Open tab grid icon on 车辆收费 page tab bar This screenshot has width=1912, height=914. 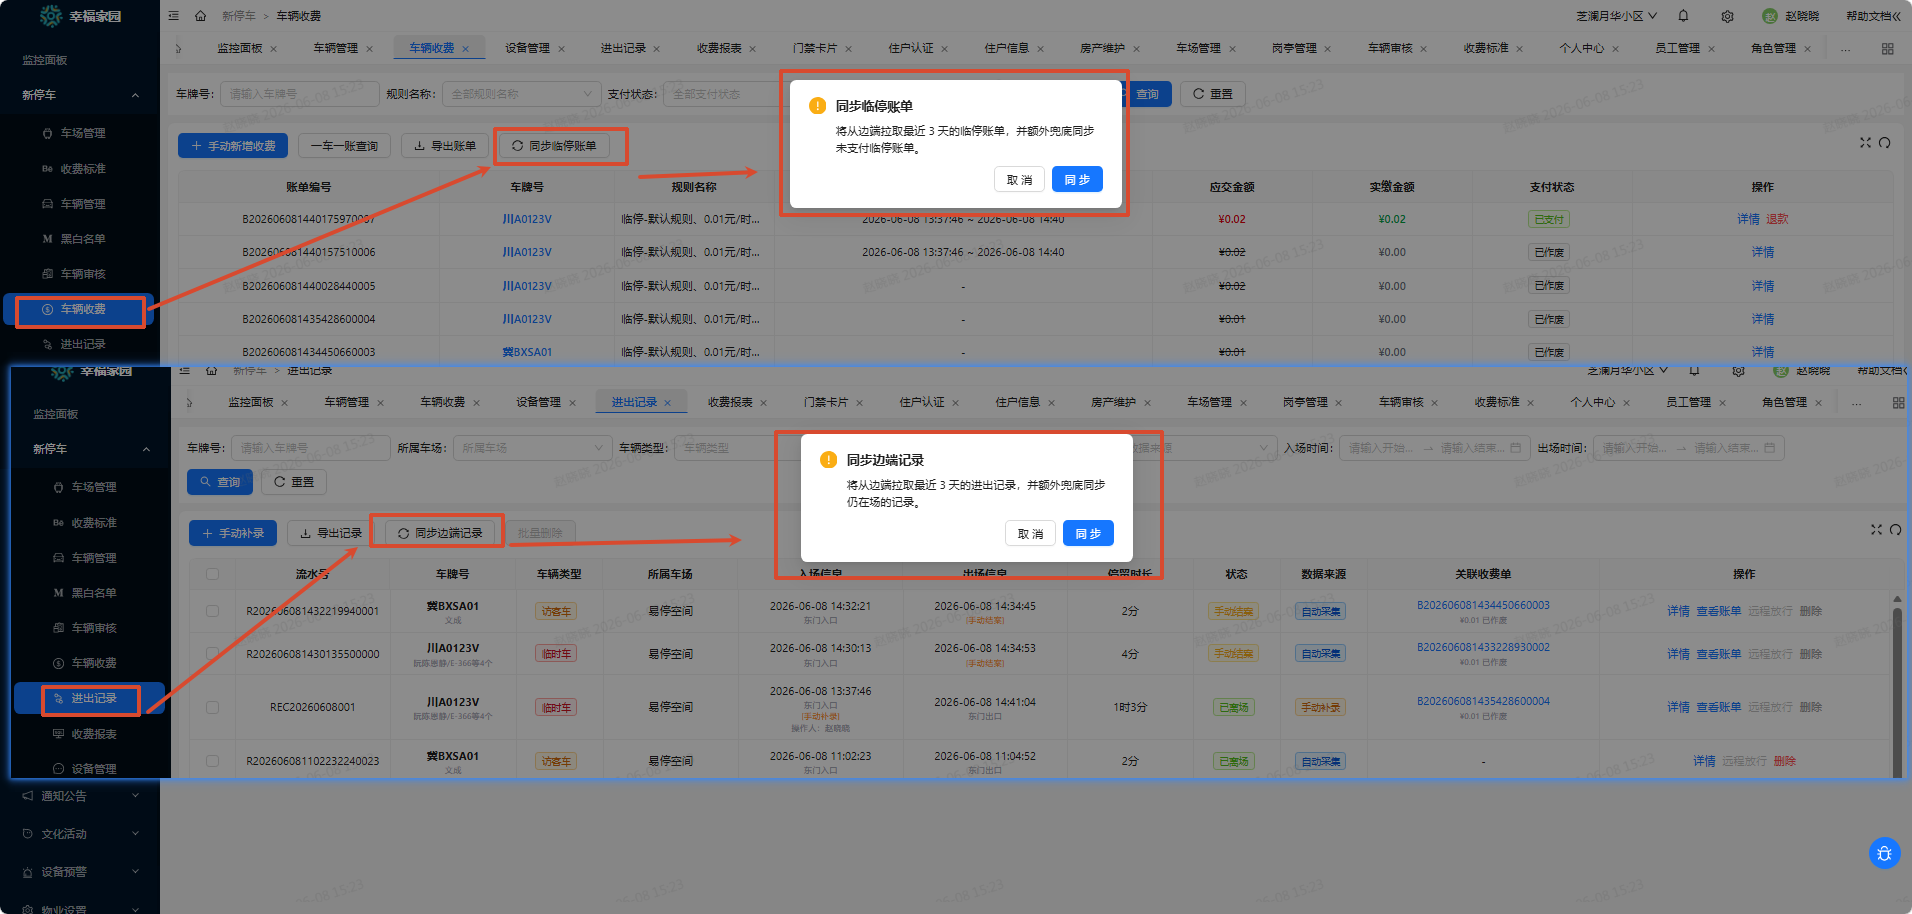[1887, 48]
